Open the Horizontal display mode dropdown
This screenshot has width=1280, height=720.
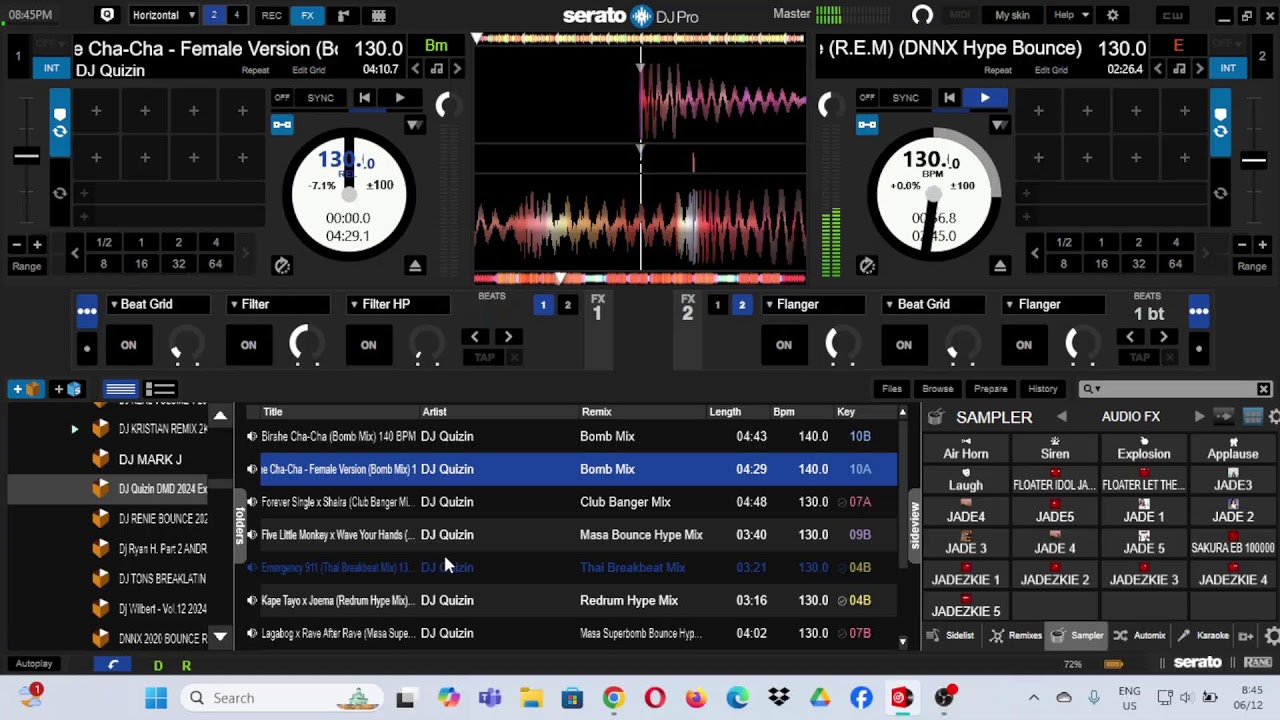[162, 15]
